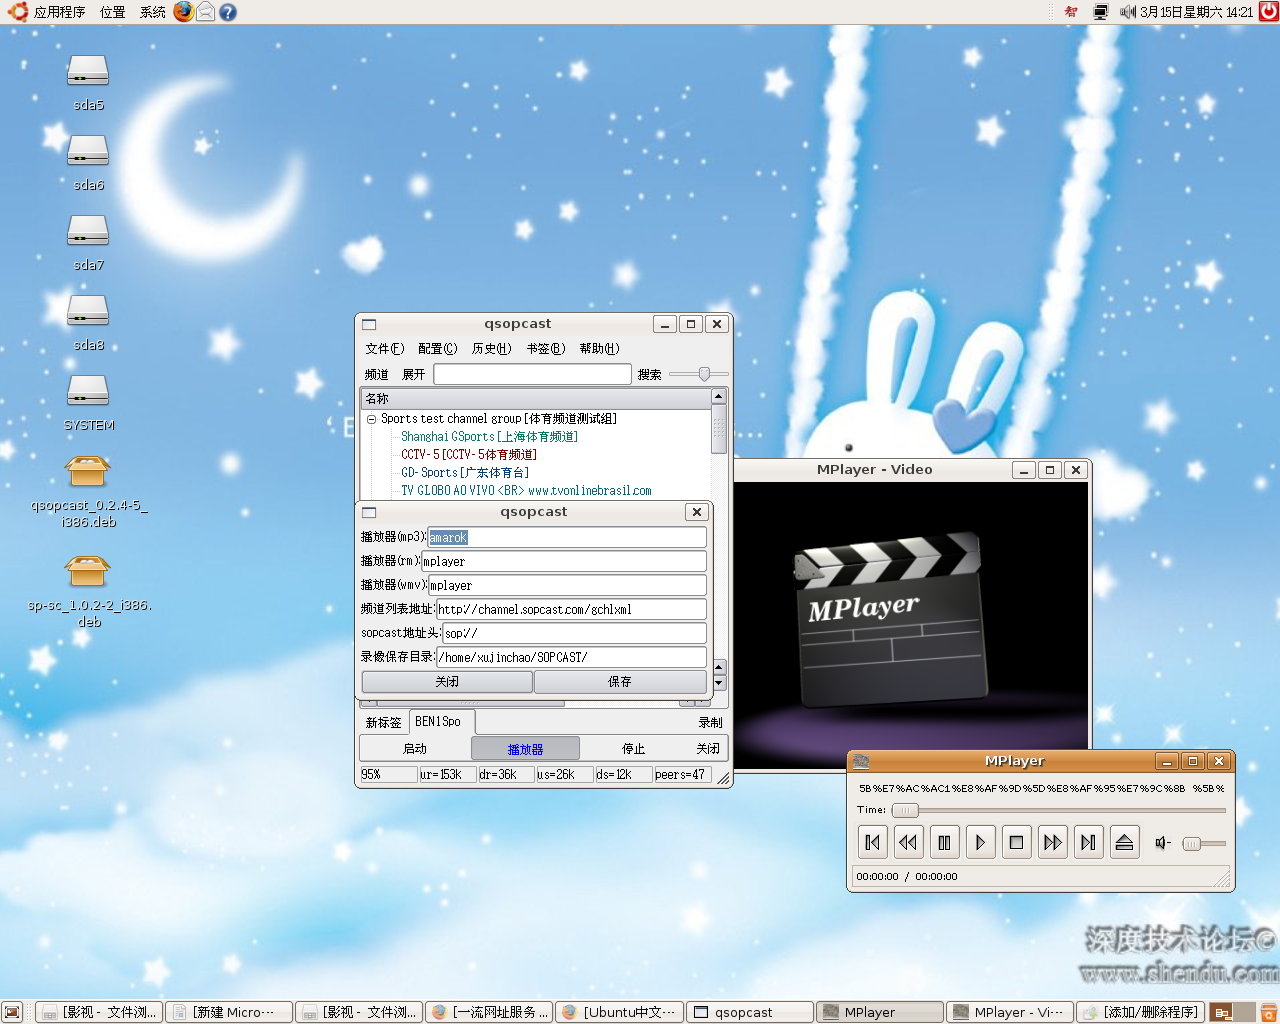This screenshot has width=1280, height=1024.
Task: Click show desktop icon in bottom panel
Action: coord(12,1012)
